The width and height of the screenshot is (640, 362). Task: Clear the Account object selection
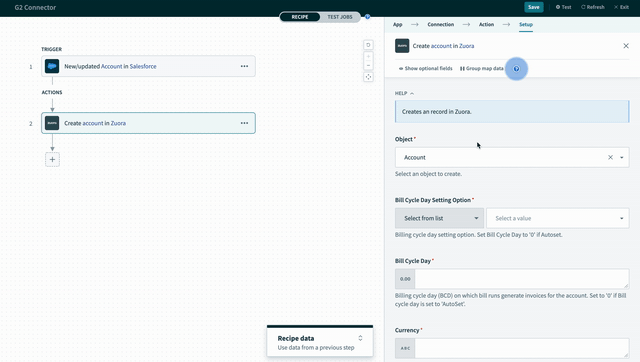point(610,157)
